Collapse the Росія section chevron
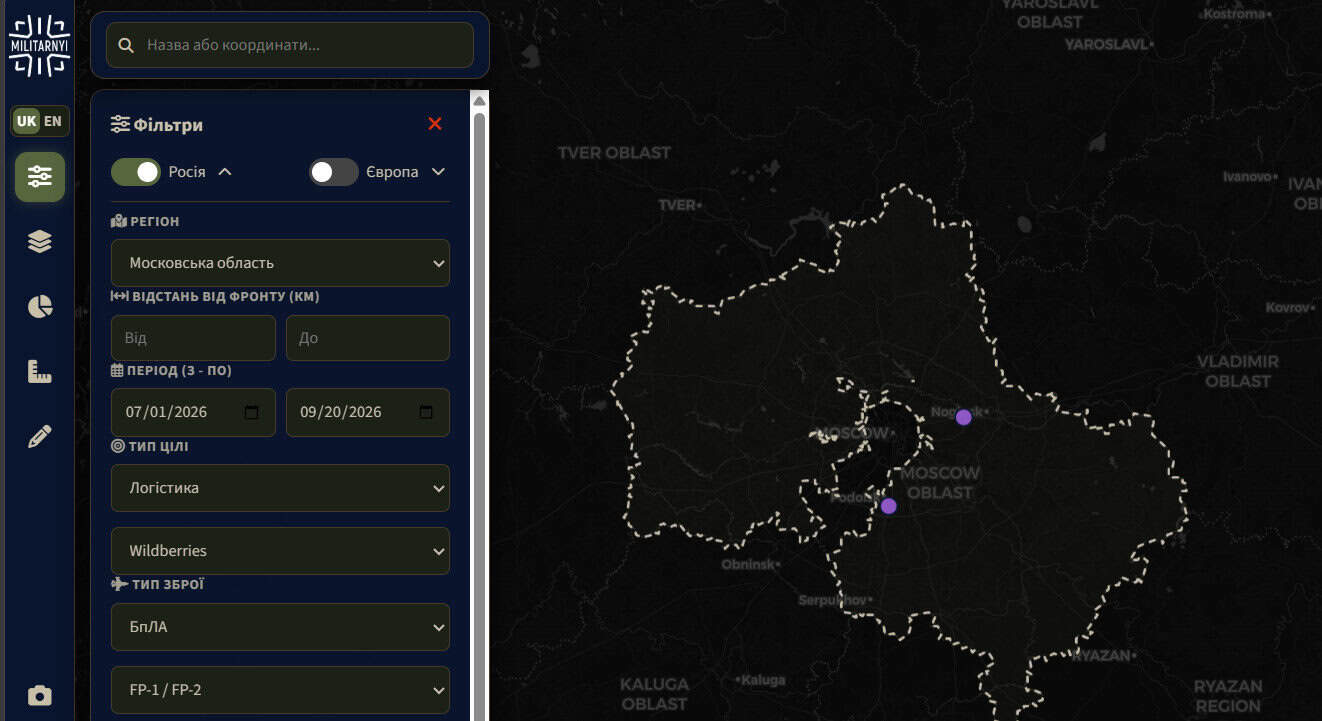Image resolution: width=1322 pixels, height=721 pixels. click(225, 172)
